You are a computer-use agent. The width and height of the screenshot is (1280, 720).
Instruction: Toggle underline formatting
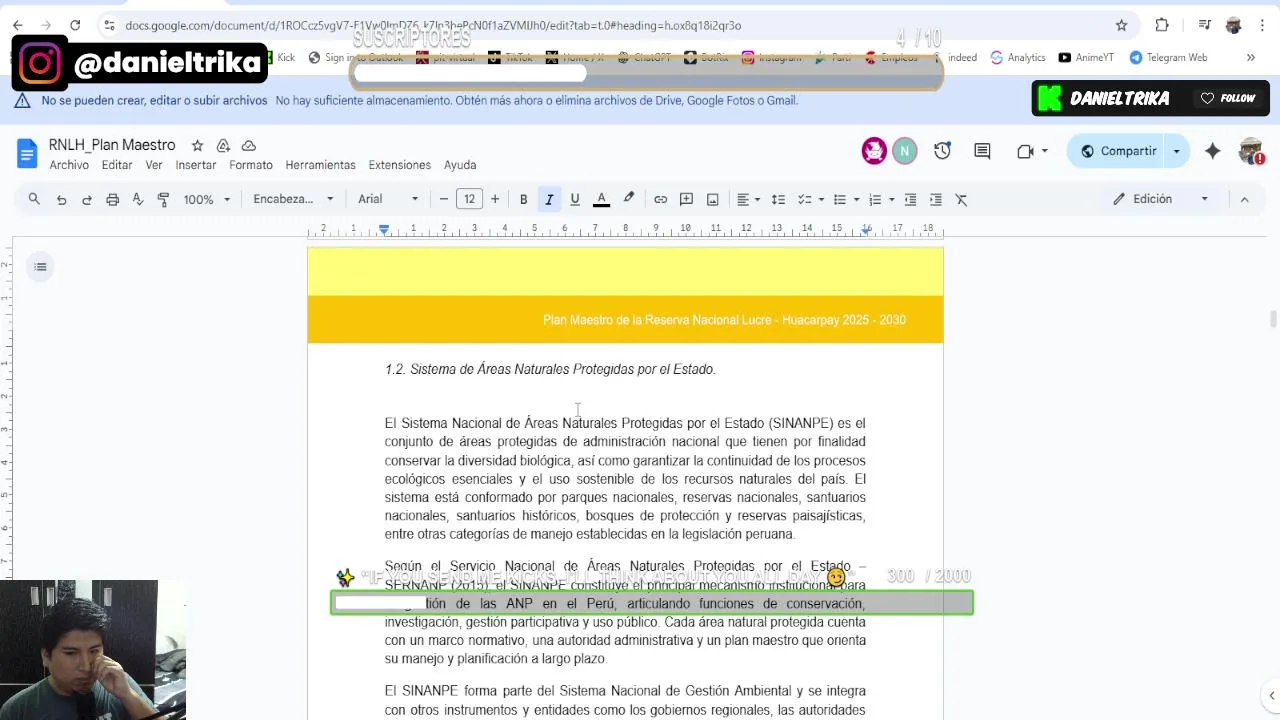[x=575, y=199]
